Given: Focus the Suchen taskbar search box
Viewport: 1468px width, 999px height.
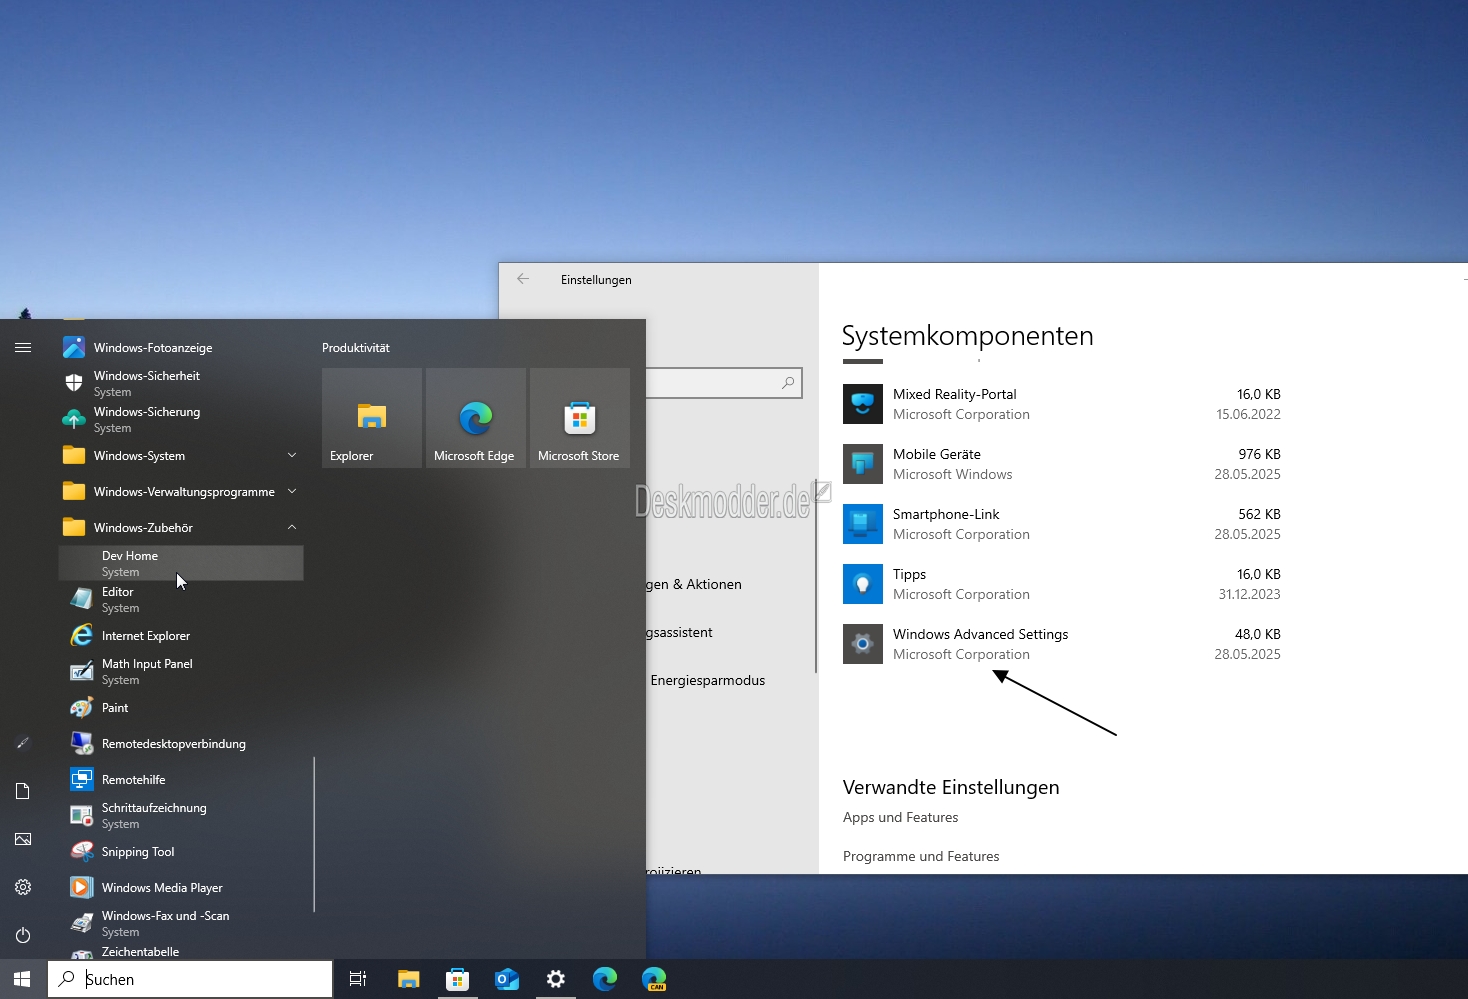Looking at the screenshot, I should pyautogui.click(x=190, y=979).
